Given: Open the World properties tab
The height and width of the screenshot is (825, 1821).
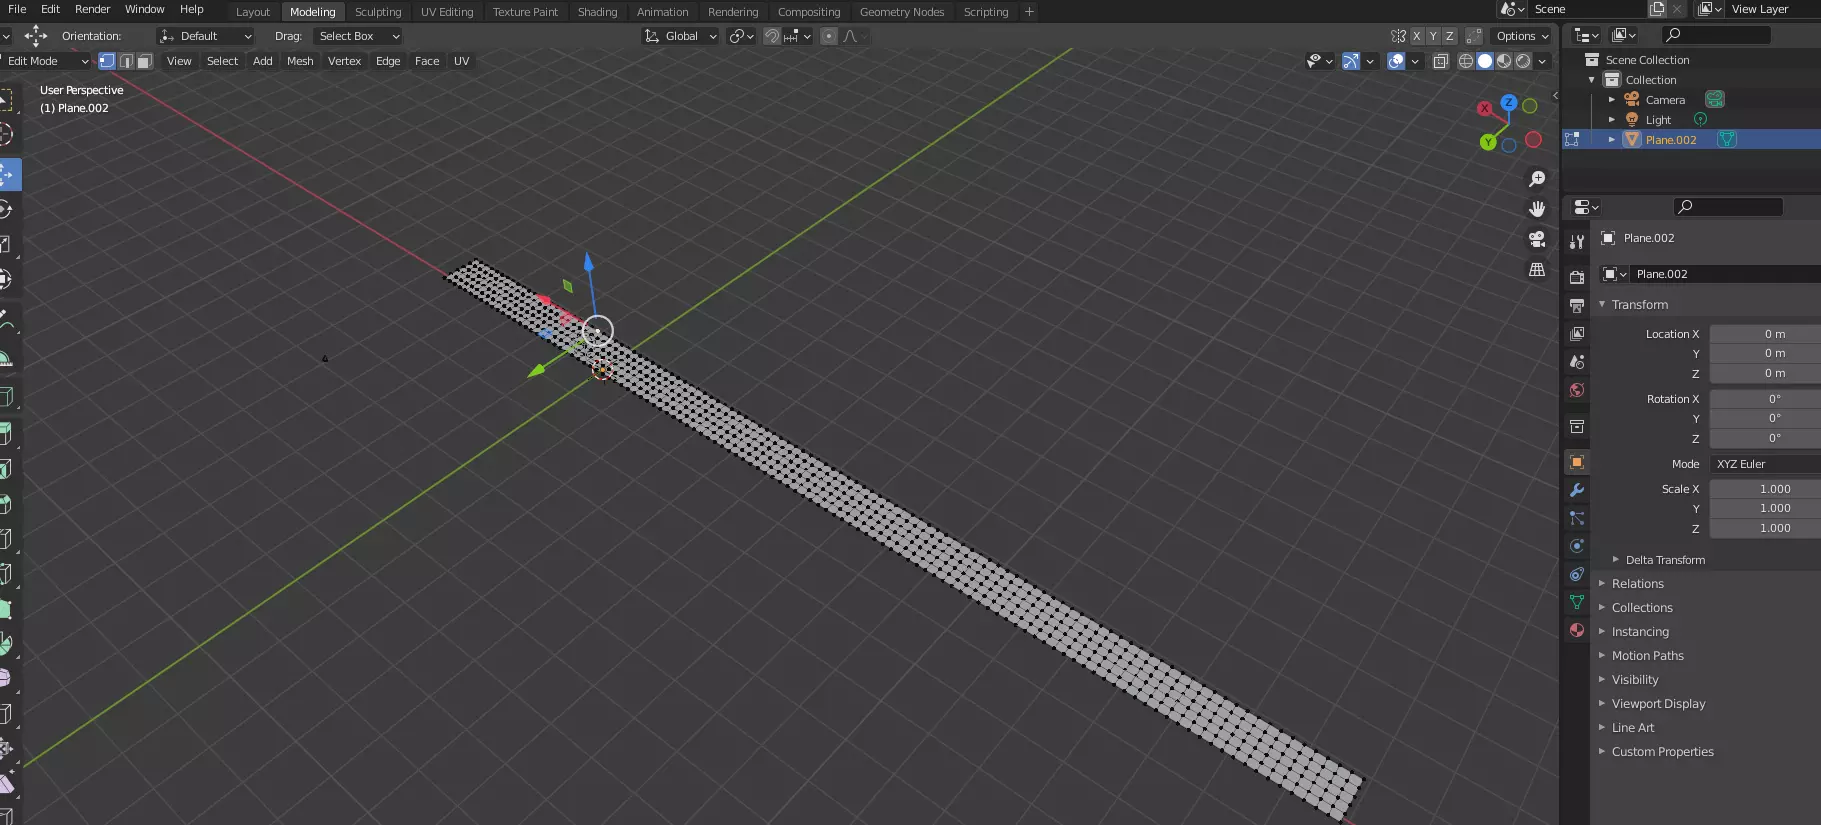Looking at the screenshot, I should coord(1577,389).
